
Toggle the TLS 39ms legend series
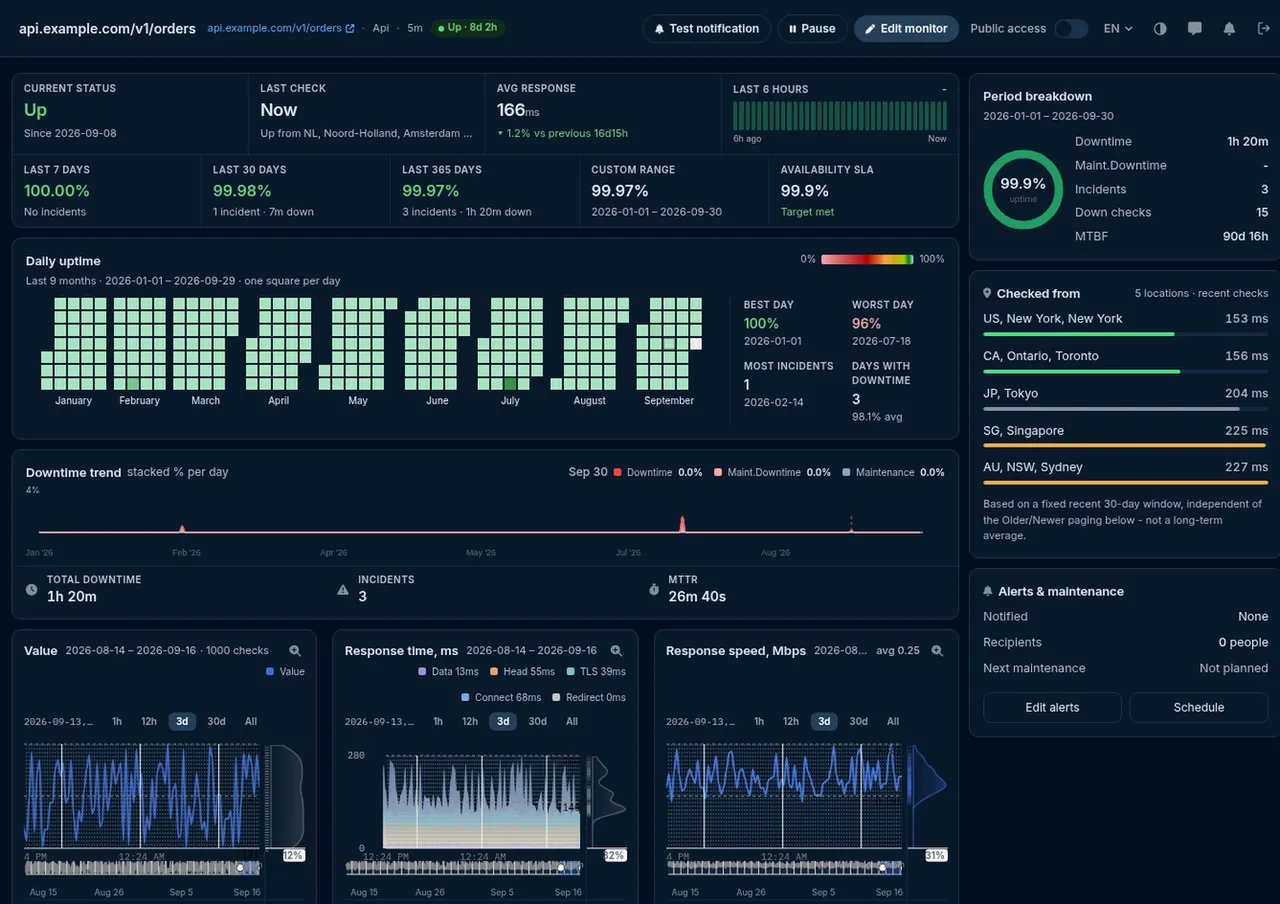(x=596, y=672)
